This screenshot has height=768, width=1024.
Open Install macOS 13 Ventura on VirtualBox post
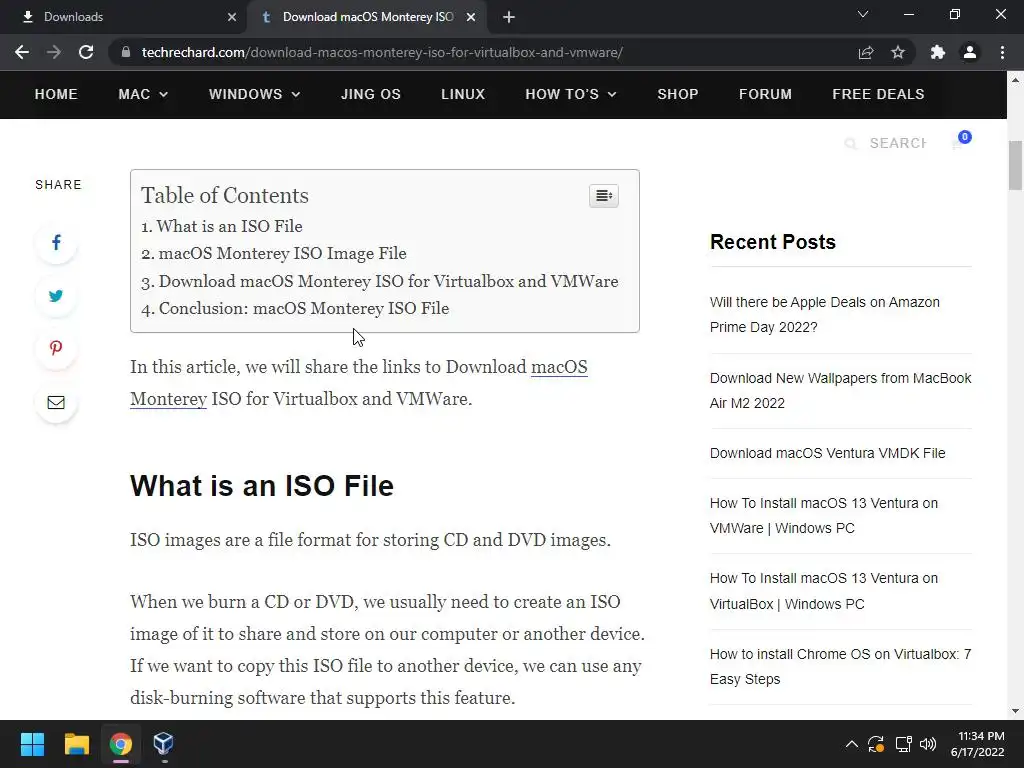pyautogui.click(x=824, y=591)
